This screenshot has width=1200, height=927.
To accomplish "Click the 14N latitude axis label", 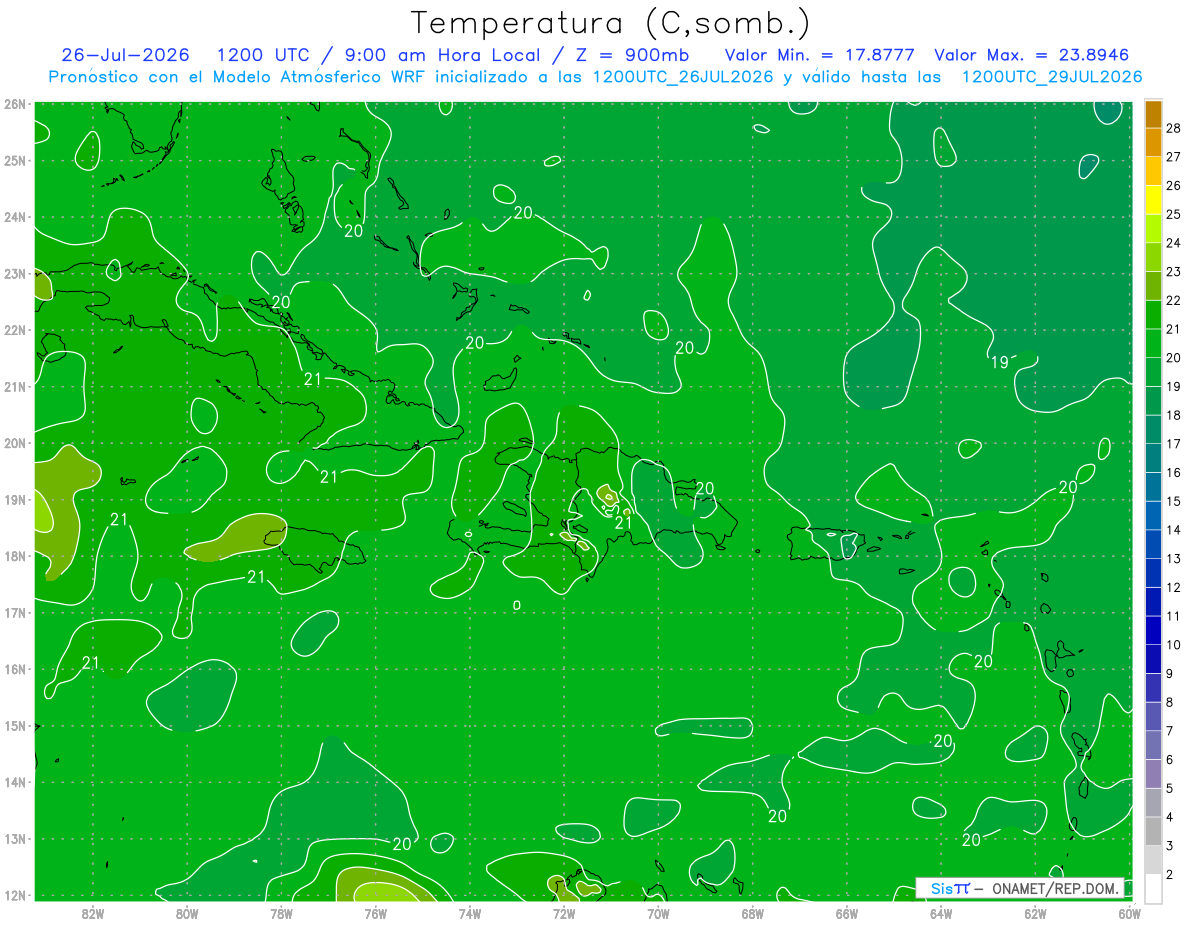I will click(x=14, y=782).
